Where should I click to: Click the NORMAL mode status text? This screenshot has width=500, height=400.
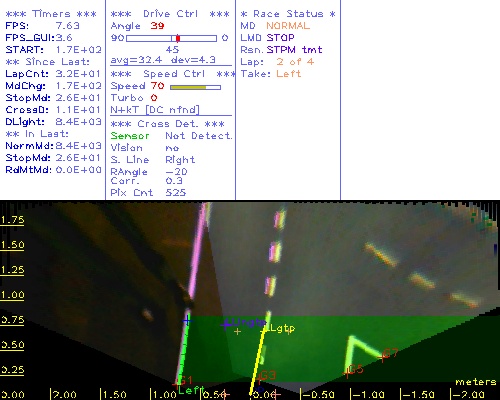288,26
